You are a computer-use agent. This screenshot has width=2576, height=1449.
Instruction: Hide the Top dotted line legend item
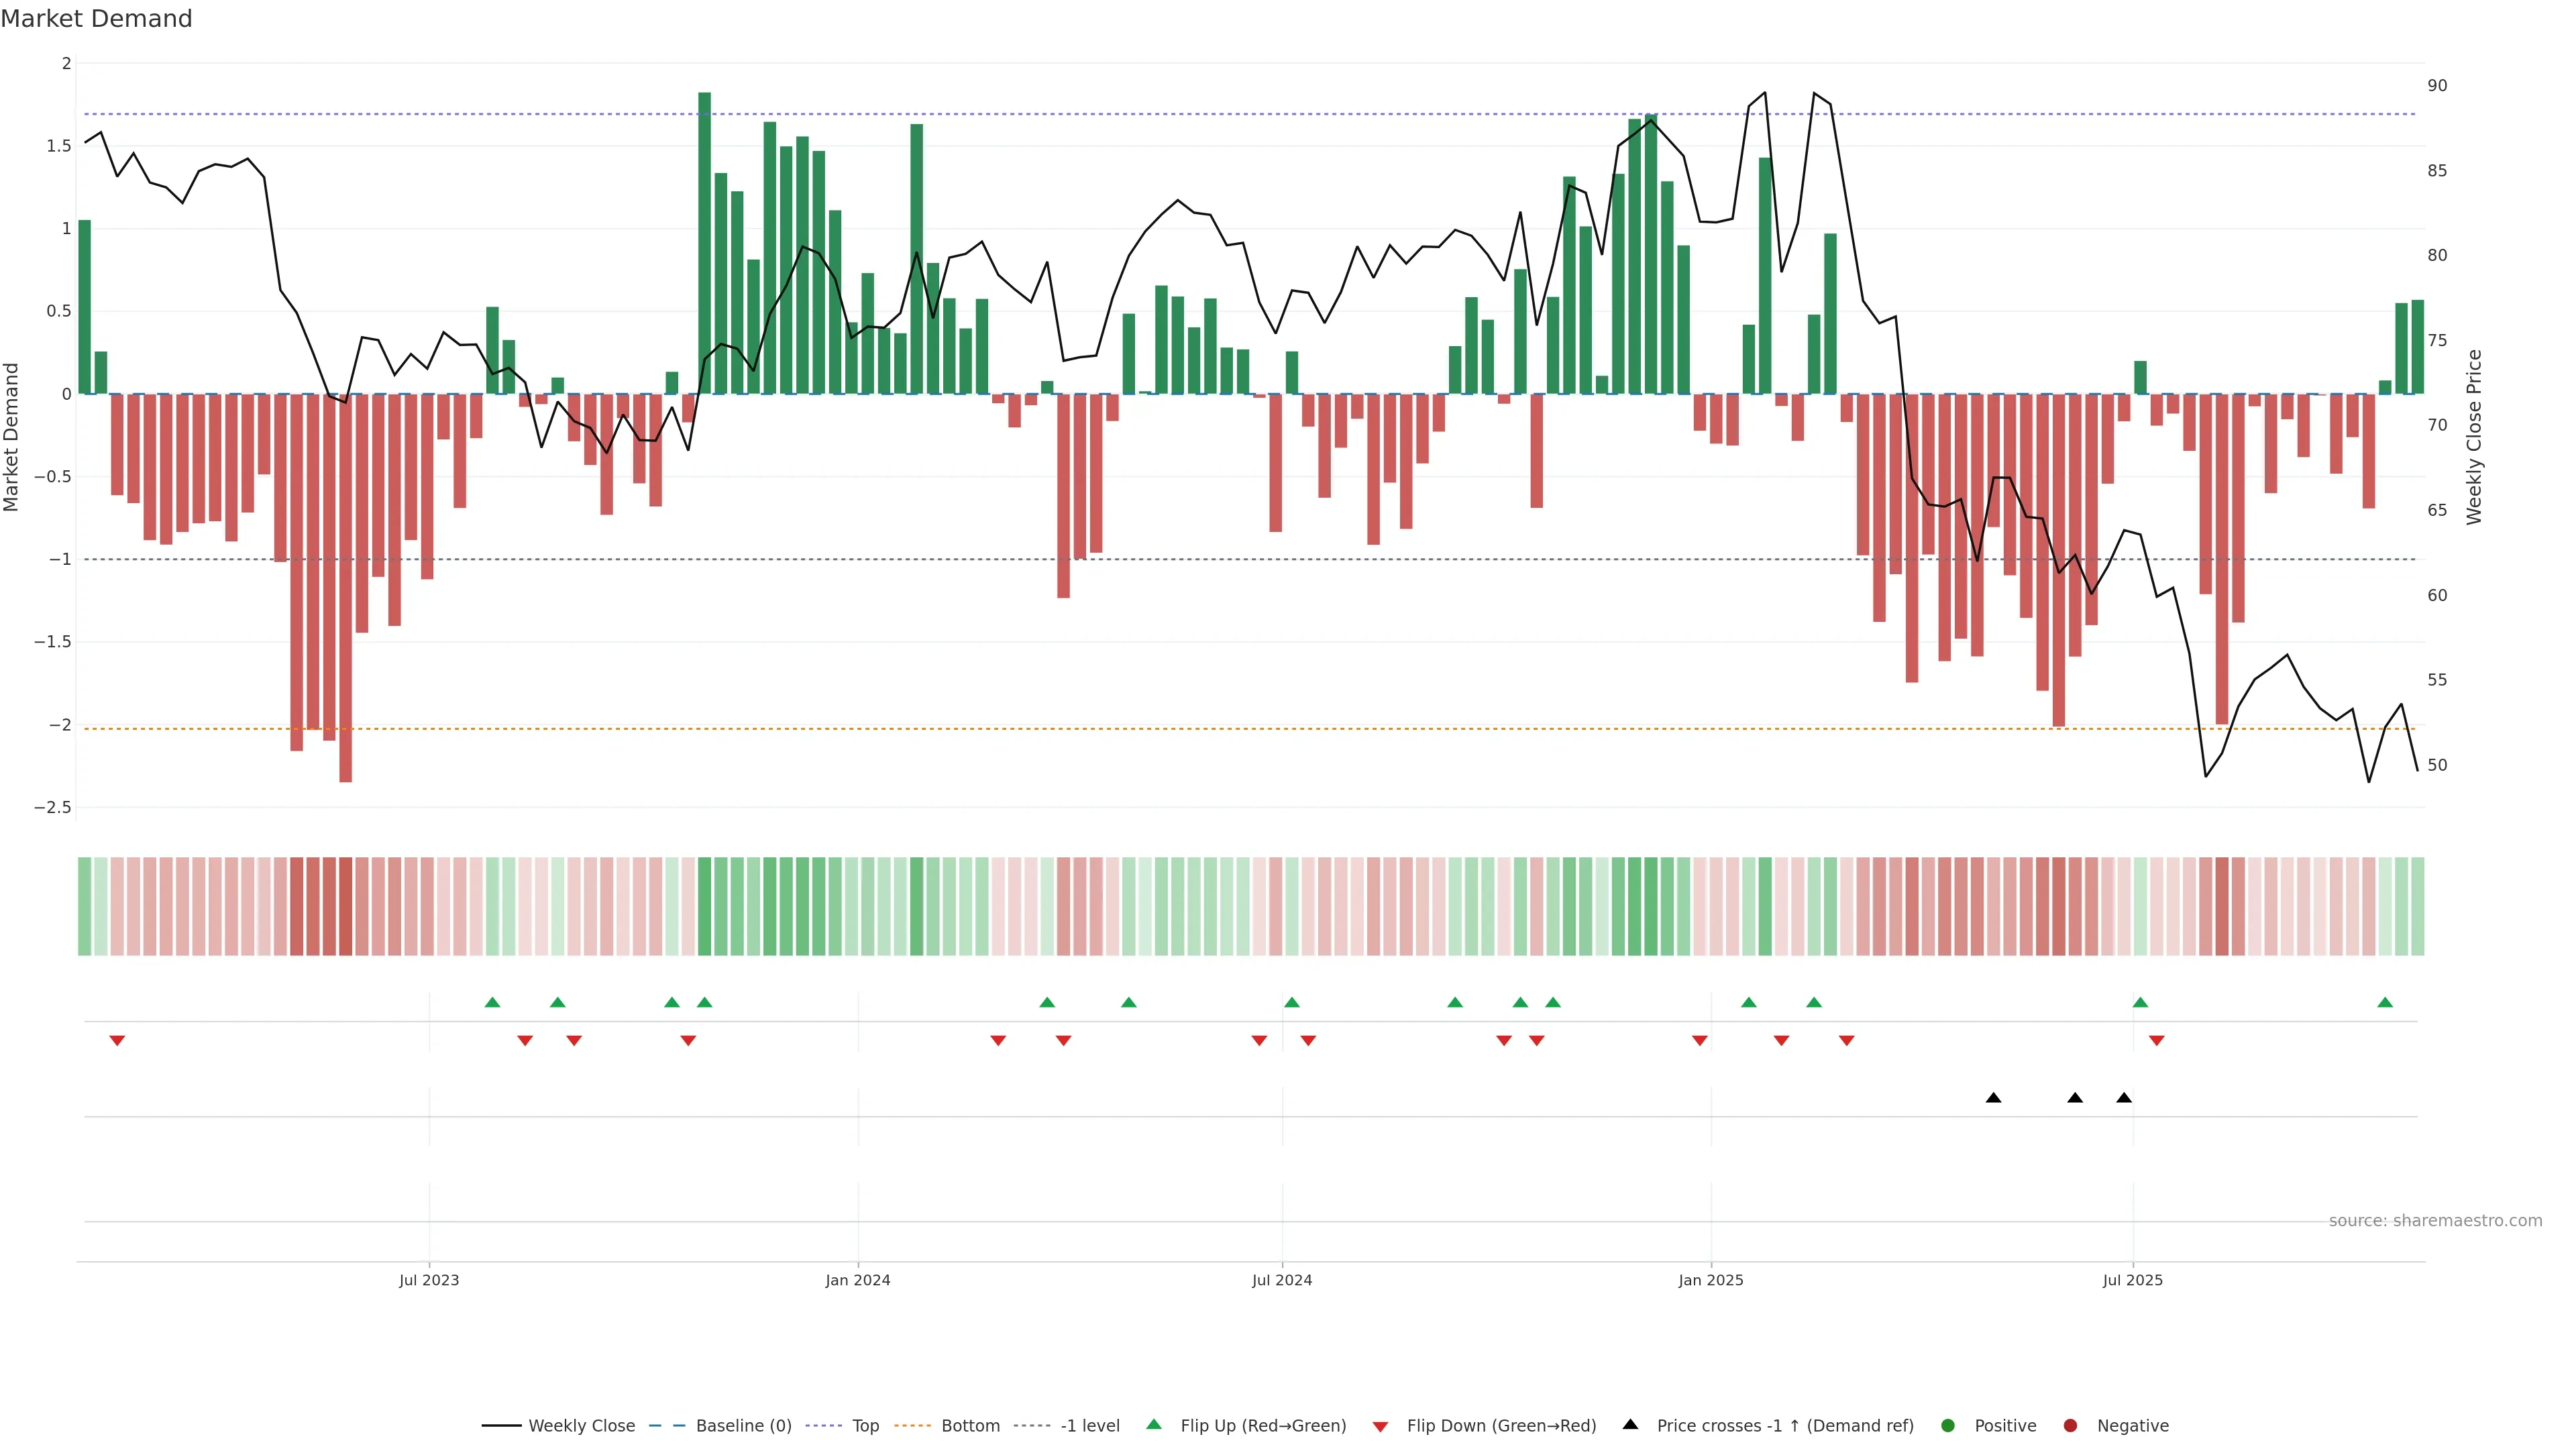(x=865, y=1425)
